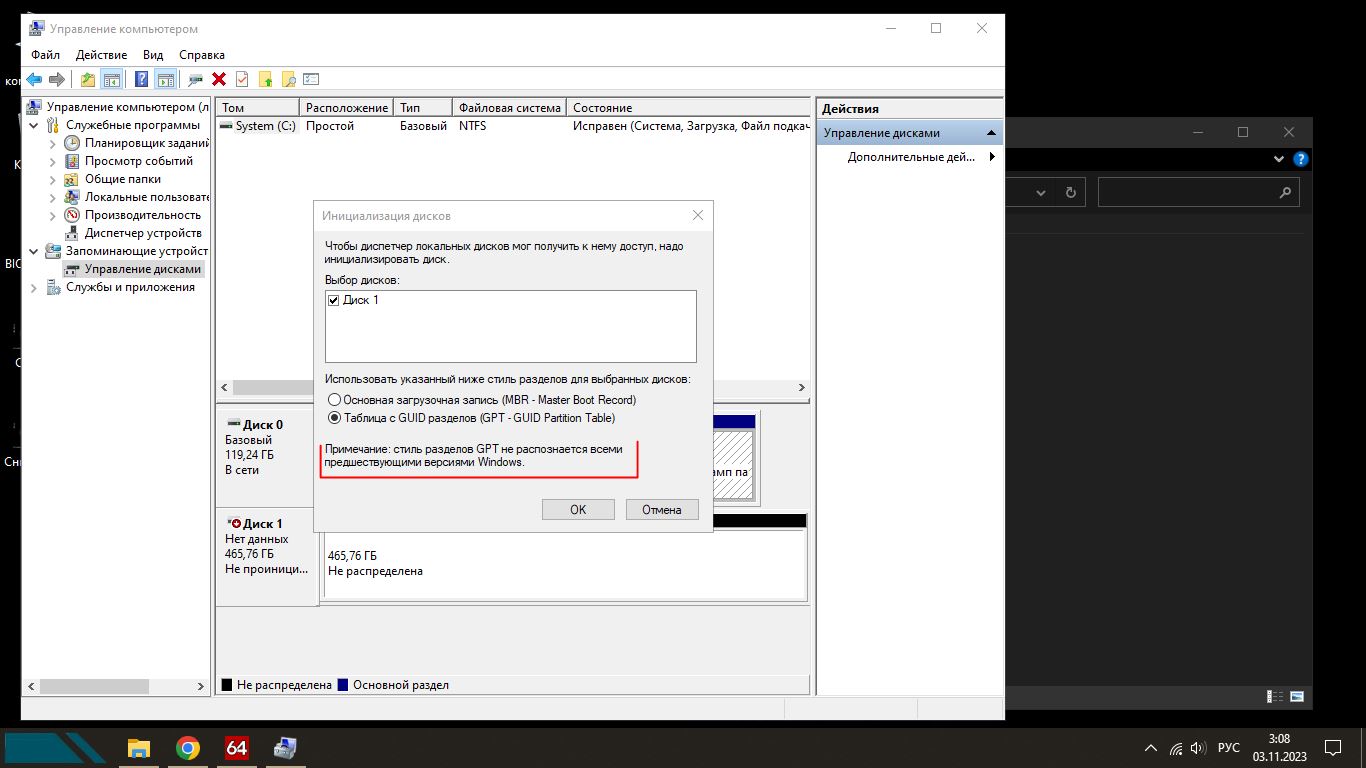Open the volume tray icon
Viewport: 1366px width, 768px height.
[1198, 748]
